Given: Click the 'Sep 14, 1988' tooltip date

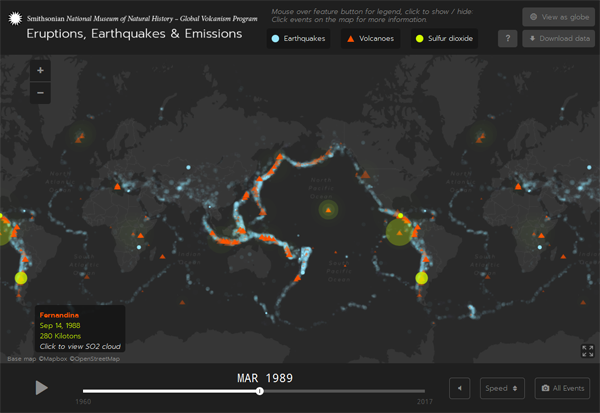Looking at the screenshot, I should pos(60,325).
